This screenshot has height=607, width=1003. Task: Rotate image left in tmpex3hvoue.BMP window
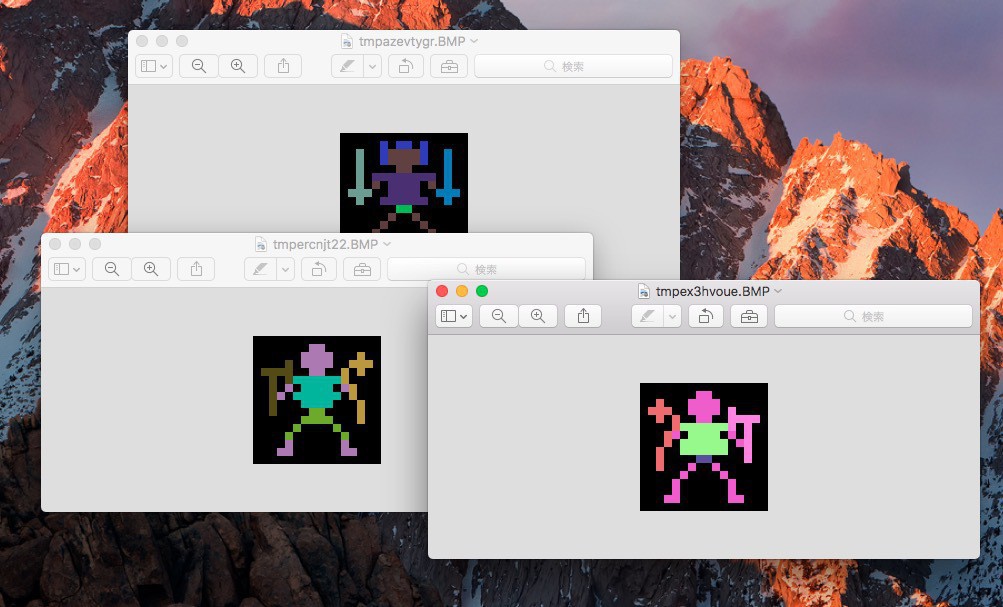[x=706, y=316]
